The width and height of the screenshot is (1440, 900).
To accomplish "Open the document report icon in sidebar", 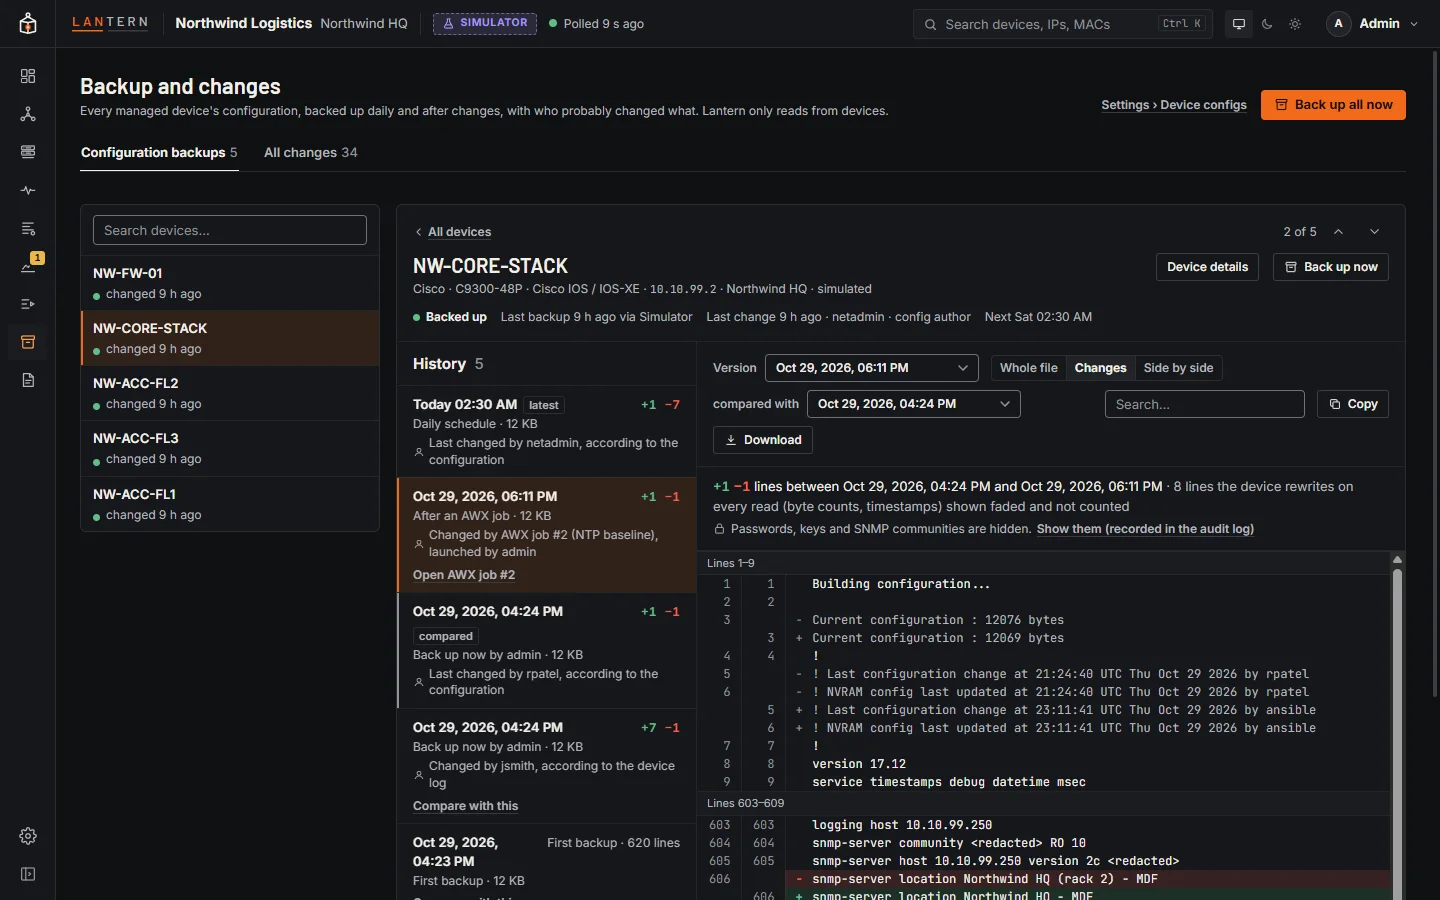I will [x=28, y=380].
